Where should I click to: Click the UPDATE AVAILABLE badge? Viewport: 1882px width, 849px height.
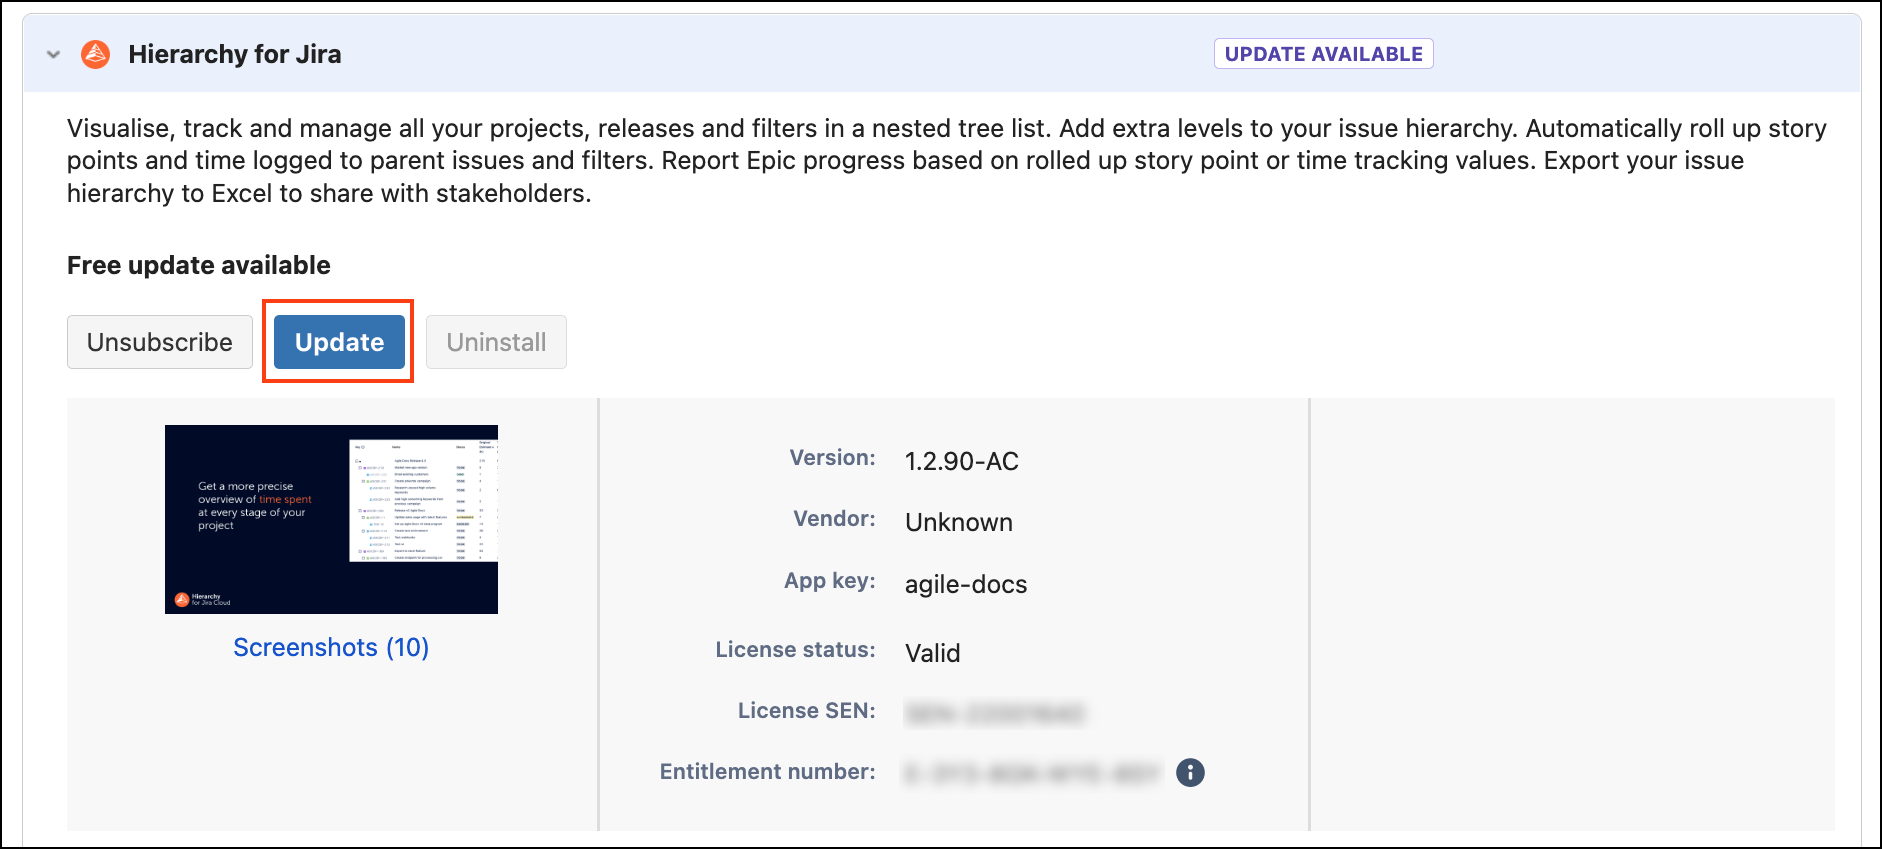pyautogui.click(x=1323, y=54)
